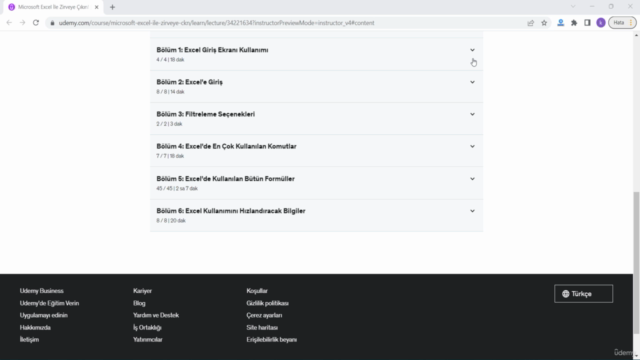Expand Bölüm 6: Hızlandıracak Bilgiler chevron
The height and width of the screenshot is (360, 640).
tap(472, 211)
